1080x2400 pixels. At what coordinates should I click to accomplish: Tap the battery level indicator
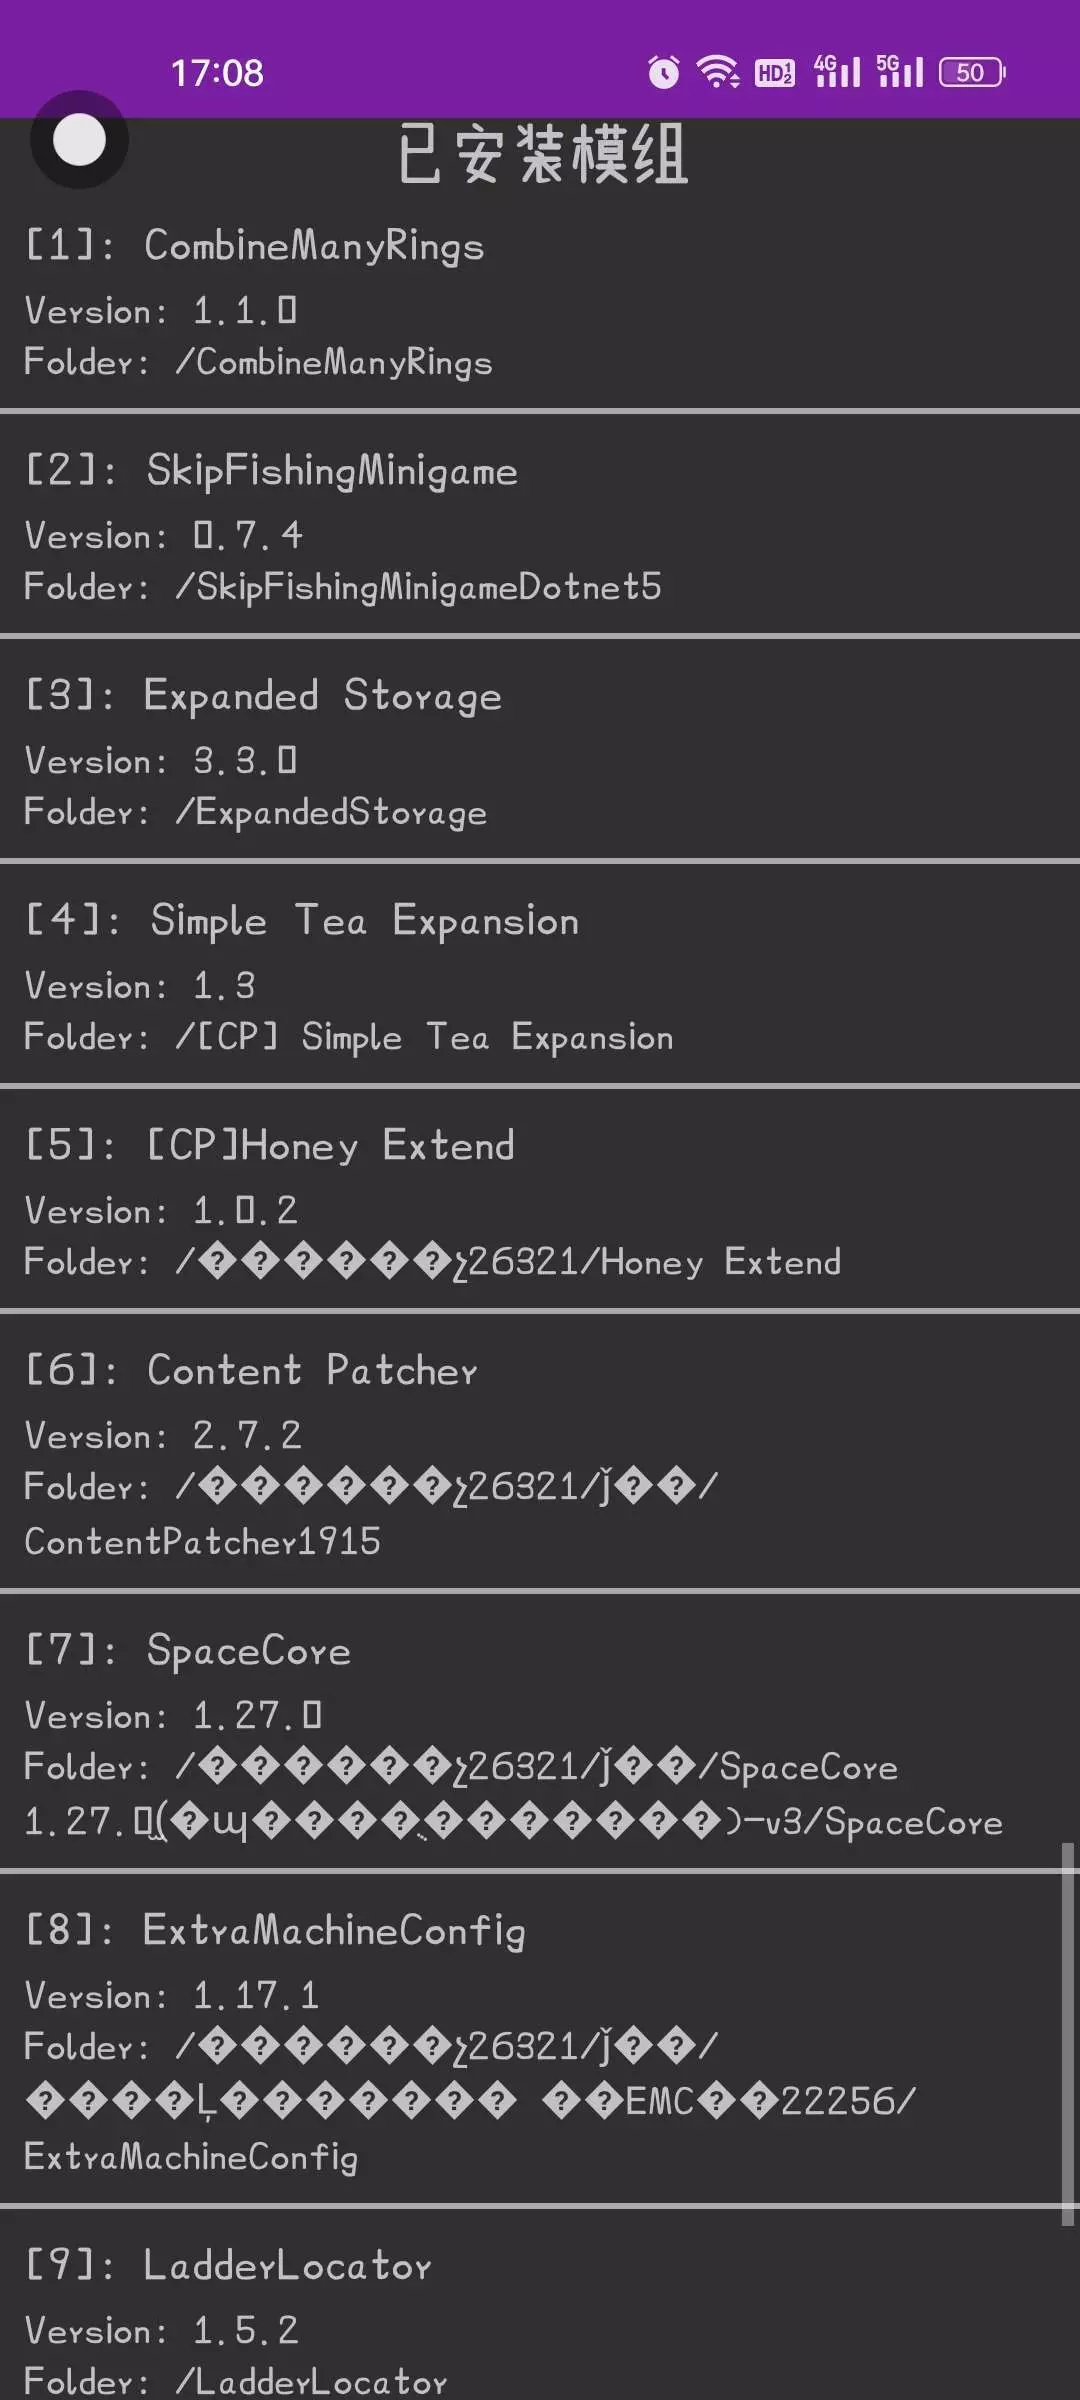pyautogui.click(x=971, y=72)
